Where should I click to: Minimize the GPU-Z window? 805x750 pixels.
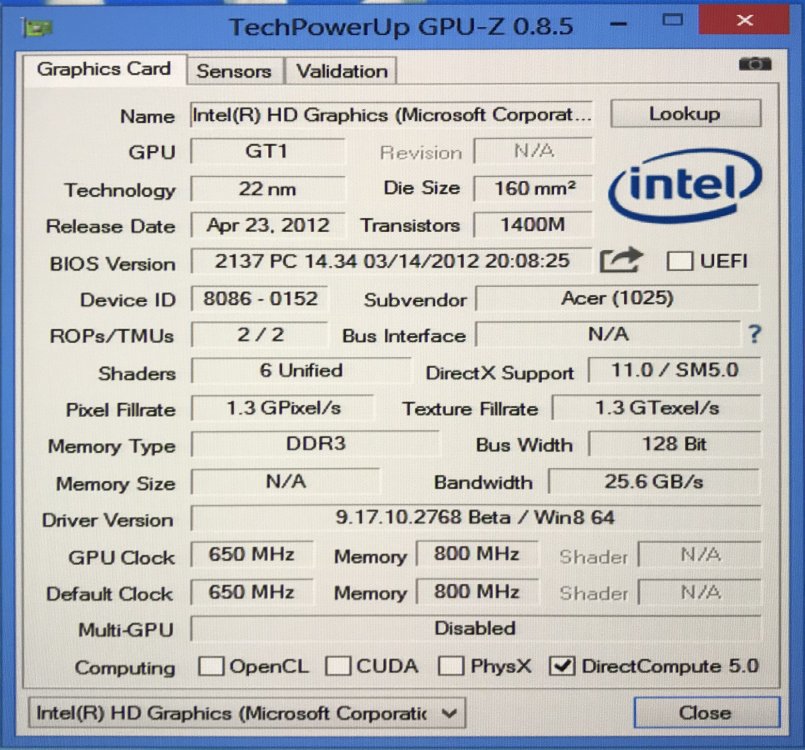pyautogui.click(x=619, y=24)
